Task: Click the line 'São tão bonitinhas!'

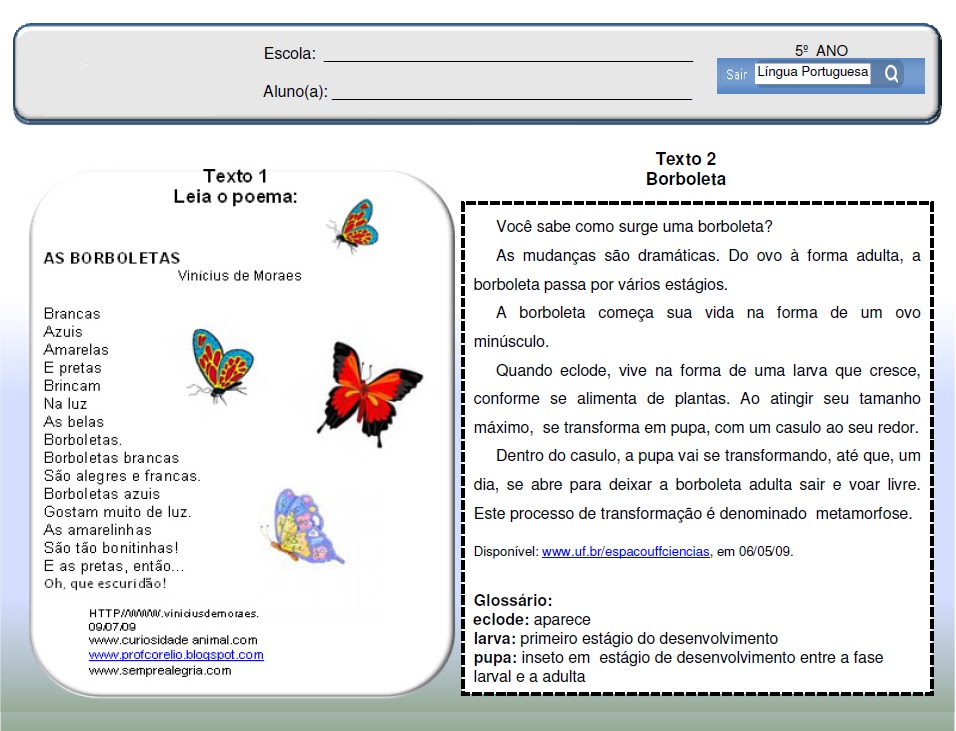Action: [111, 547]
